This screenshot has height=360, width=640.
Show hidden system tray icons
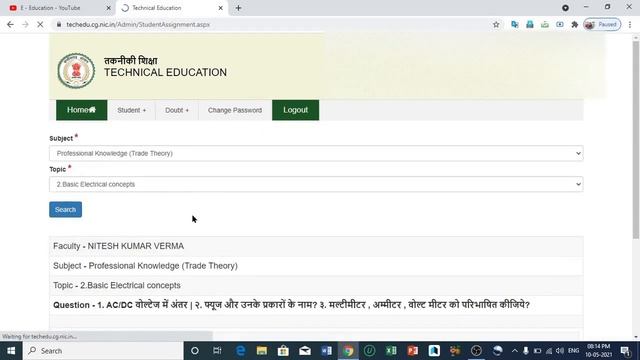[515, 351]
